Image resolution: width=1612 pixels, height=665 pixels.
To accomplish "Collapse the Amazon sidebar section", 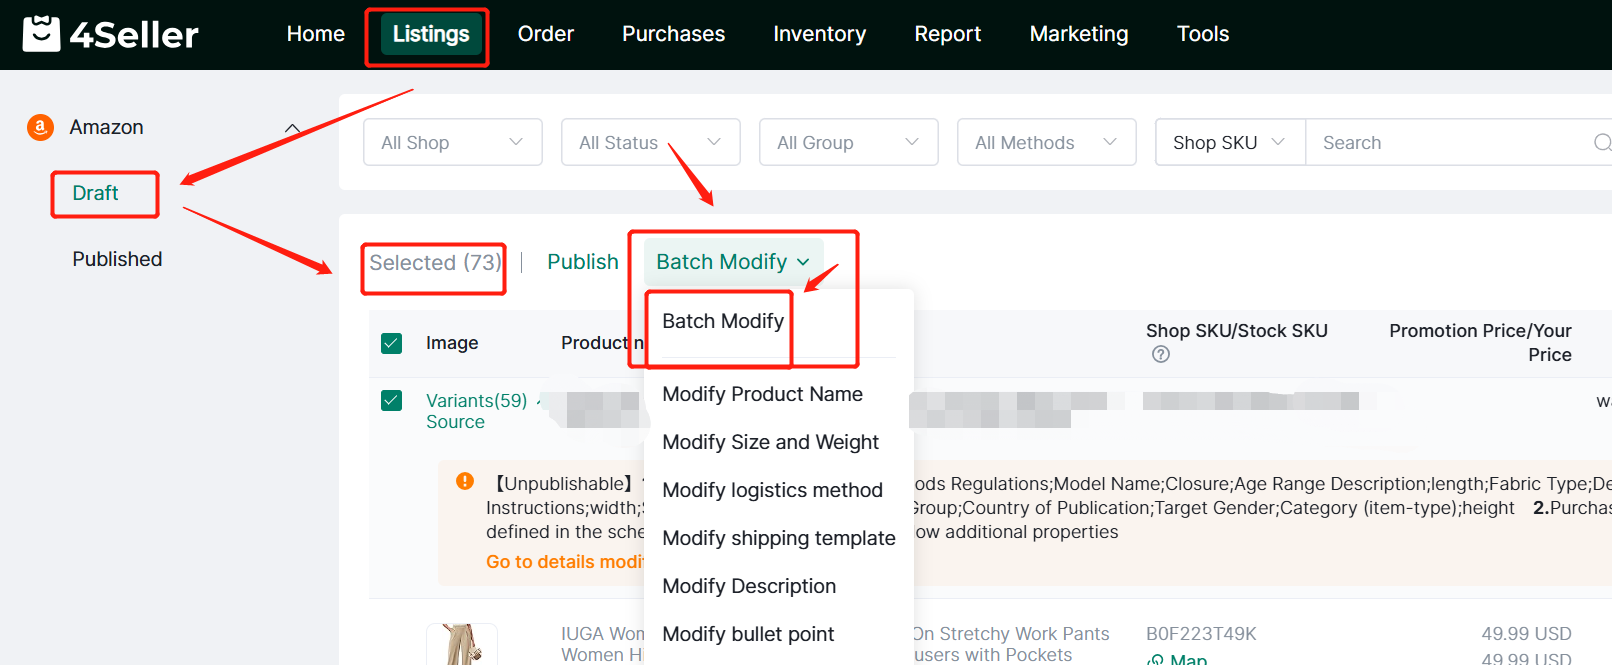I will click(x=292, y=128).
